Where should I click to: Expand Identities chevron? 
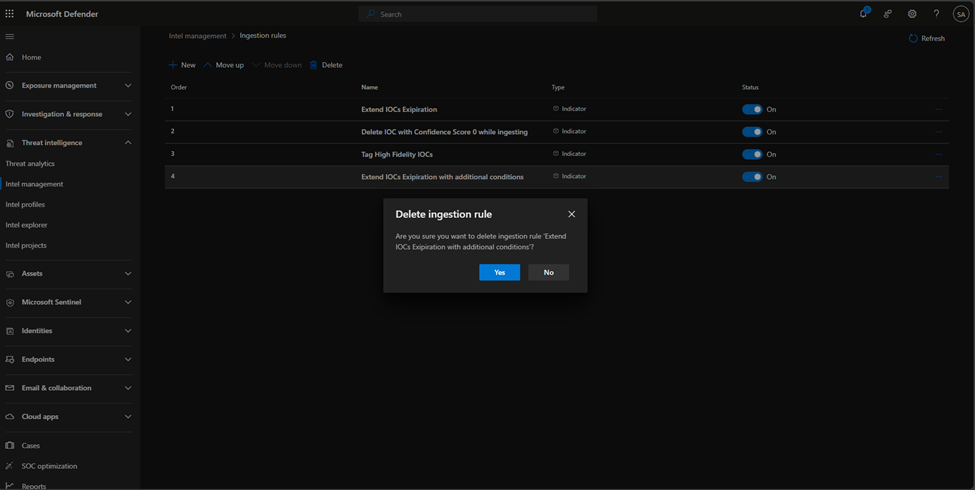(128, 331)
